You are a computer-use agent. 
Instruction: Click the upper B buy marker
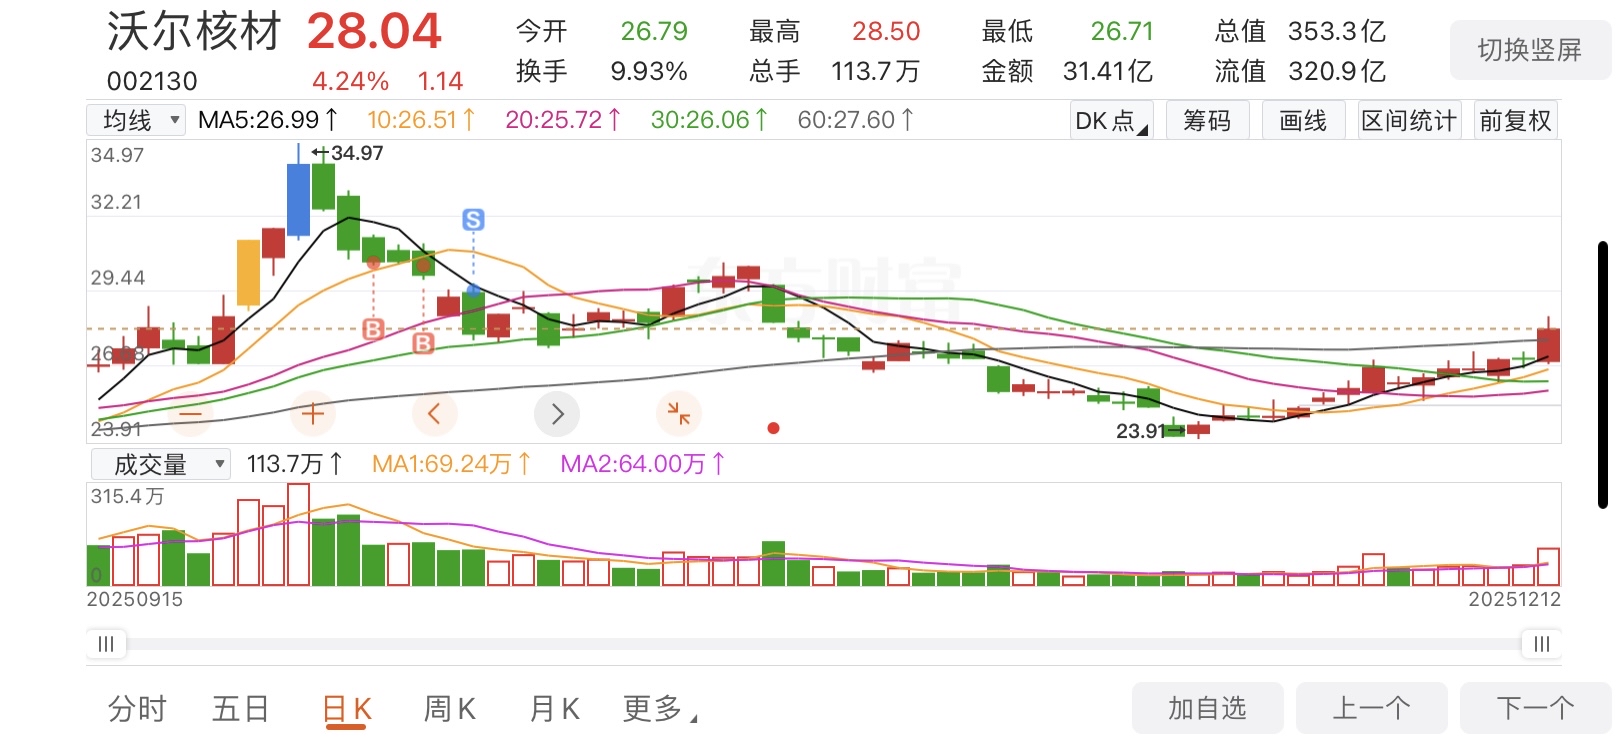[x=373, y=329]
